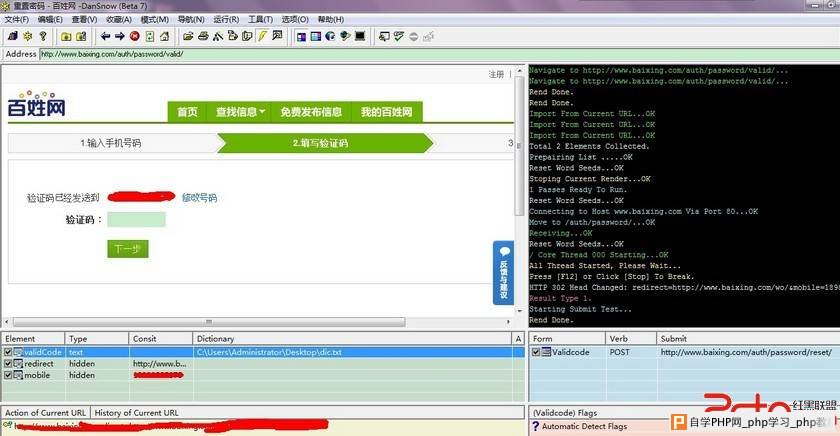Click the forward arrow toolbar icon
The image size is (840, 436).
click(119, 36)
